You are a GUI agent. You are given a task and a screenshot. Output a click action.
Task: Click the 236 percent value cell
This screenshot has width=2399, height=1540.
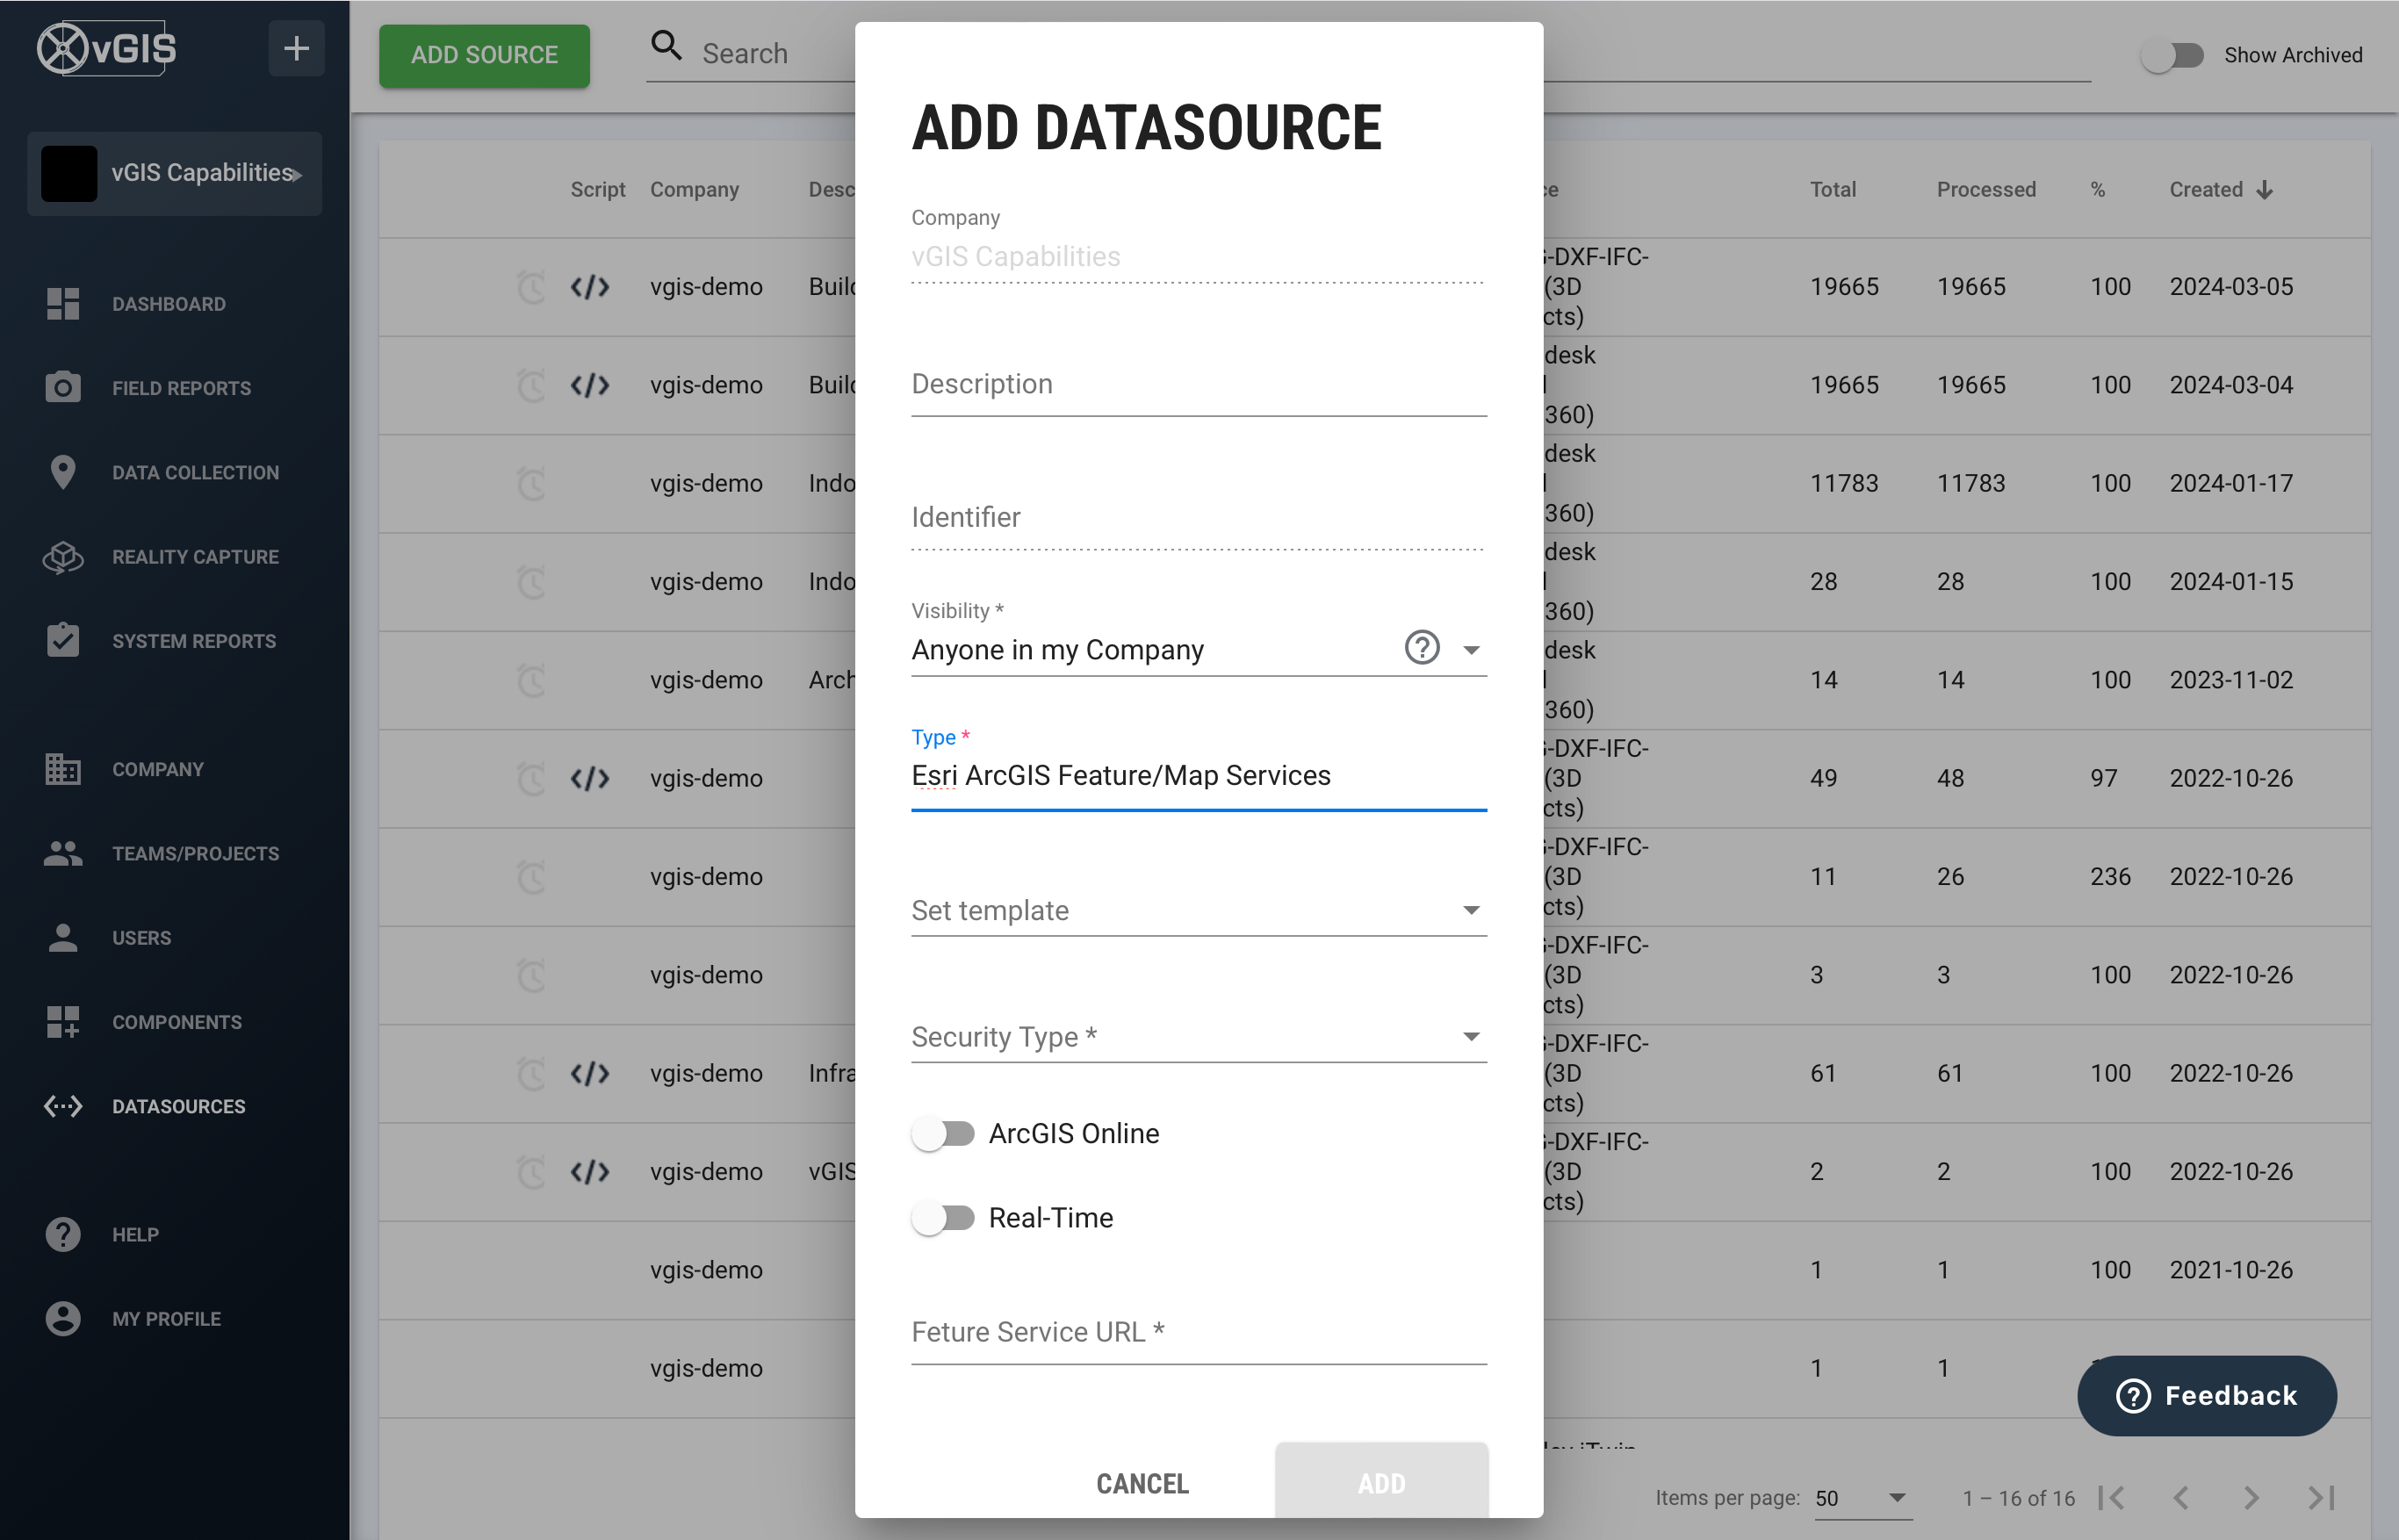click(x=2110, y=877)
